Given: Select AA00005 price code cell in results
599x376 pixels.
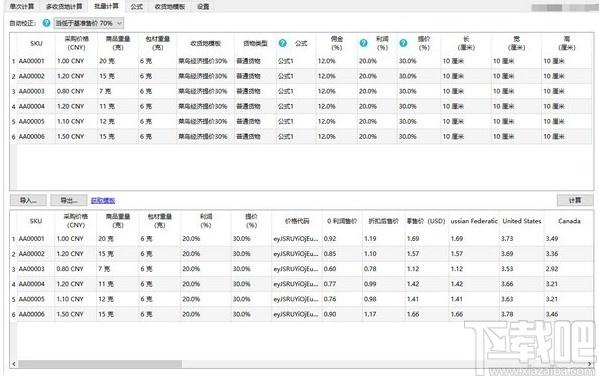Looking at the screenshot, I should 296,299.
